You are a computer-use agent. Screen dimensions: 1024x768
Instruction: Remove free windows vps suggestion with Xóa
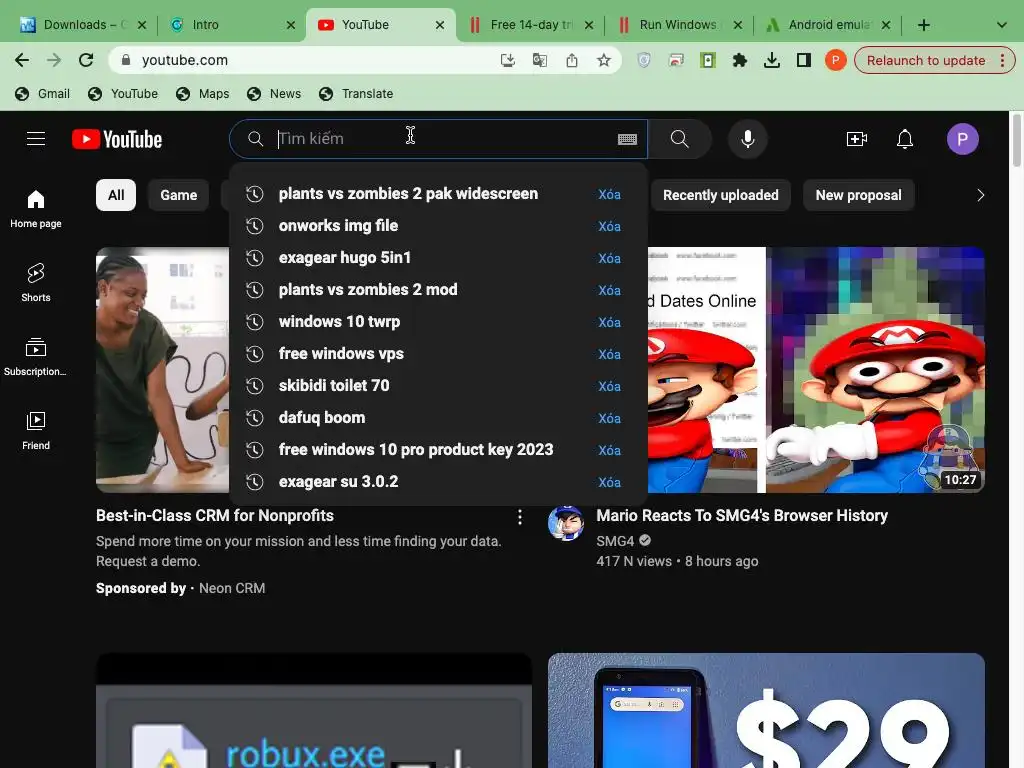[609, 354]
